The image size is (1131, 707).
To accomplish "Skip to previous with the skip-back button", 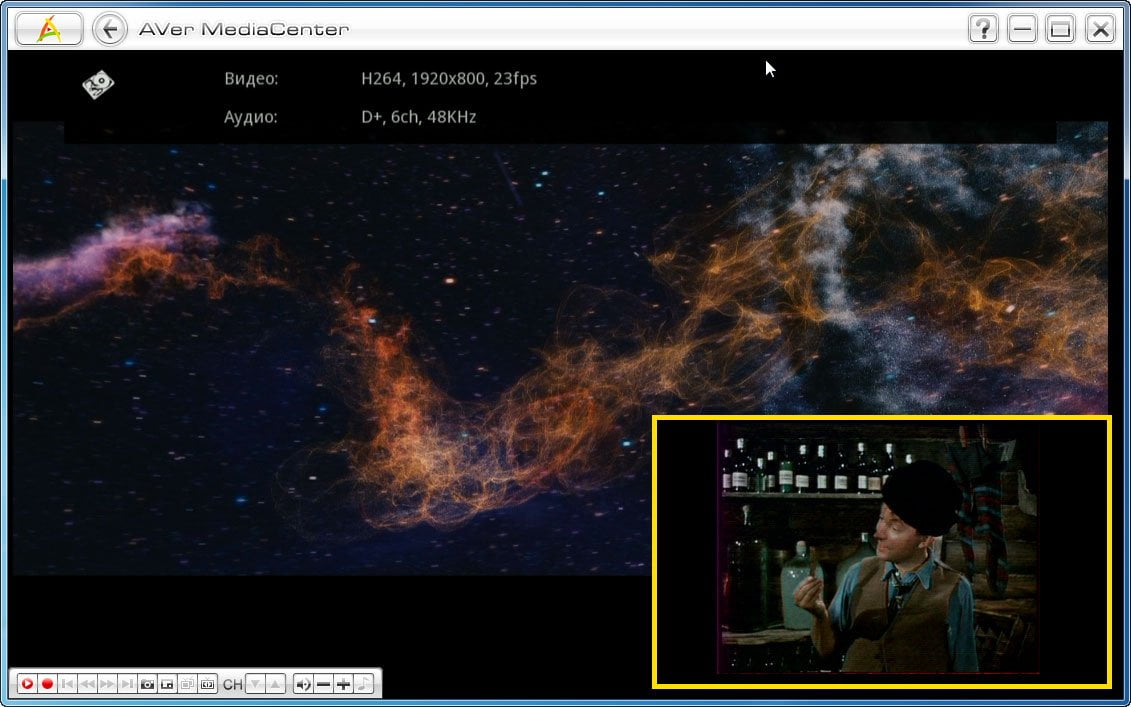I will 68,683.
